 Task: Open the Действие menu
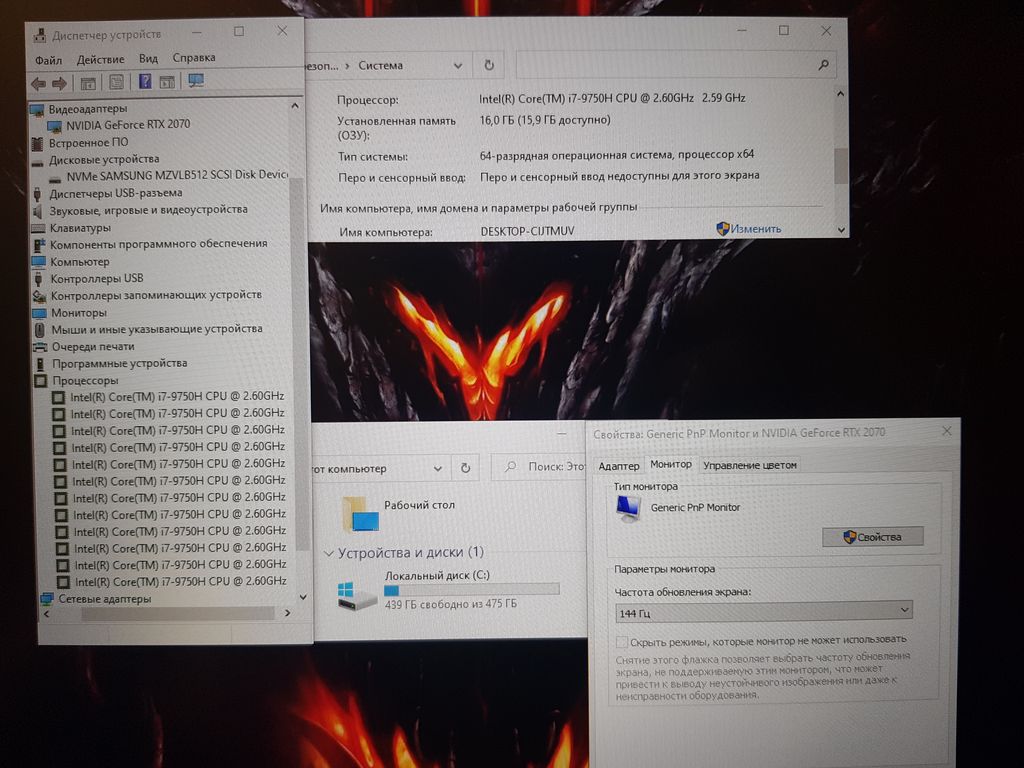click(x=100, y=59)
